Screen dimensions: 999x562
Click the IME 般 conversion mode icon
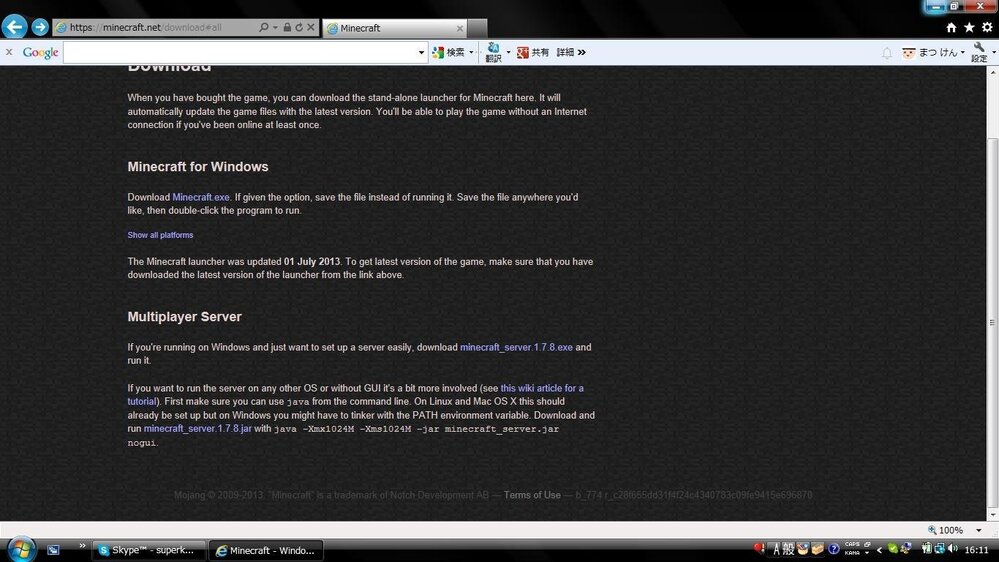[788, 549]
